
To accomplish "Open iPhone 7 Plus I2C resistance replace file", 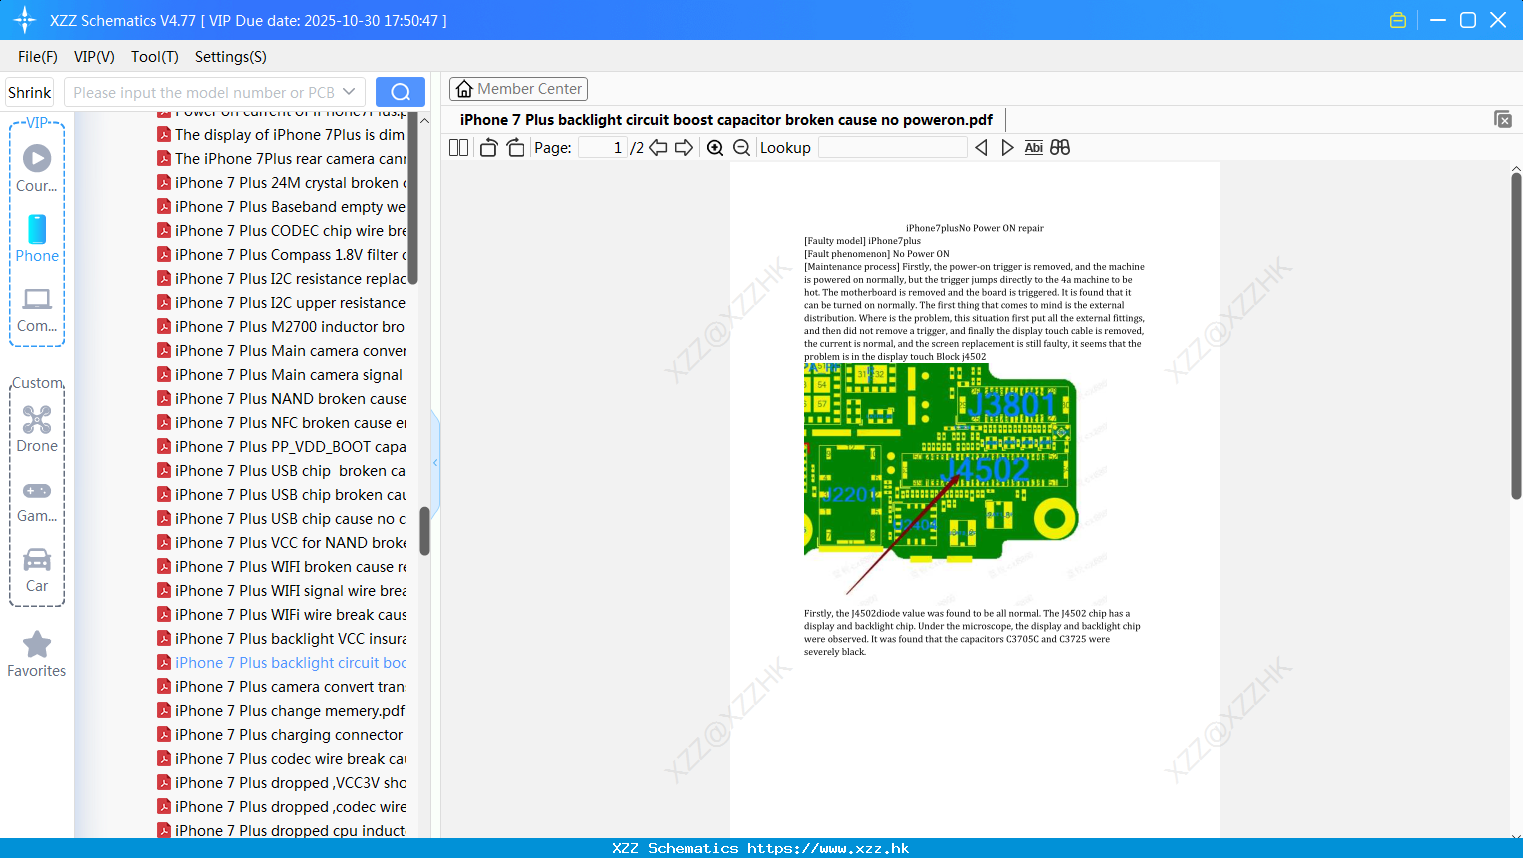I will [281, 279].
